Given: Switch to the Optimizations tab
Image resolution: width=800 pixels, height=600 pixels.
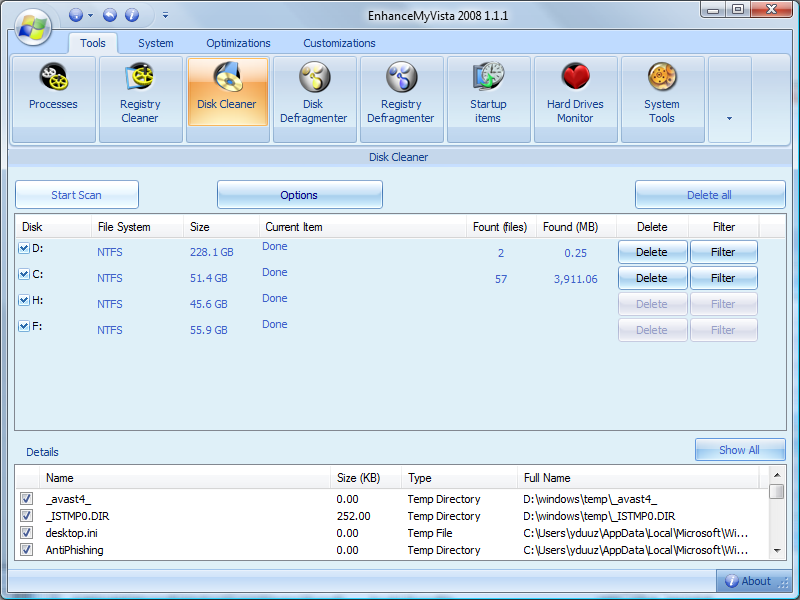Looking at the screenshot, I should click(x=238, y=43).
